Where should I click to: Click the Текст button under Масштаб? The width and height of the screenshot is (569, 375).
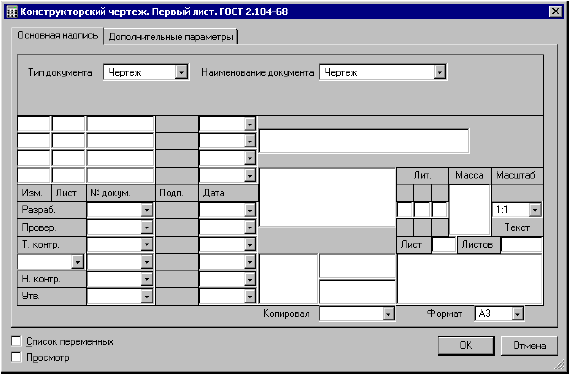tap(517, 228)
